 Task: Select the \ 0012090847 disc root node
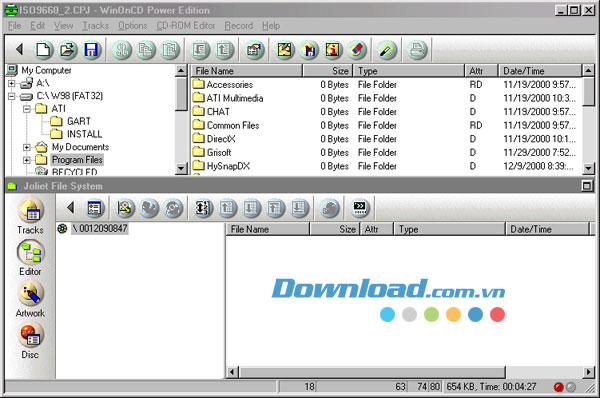tap(99, 228)
